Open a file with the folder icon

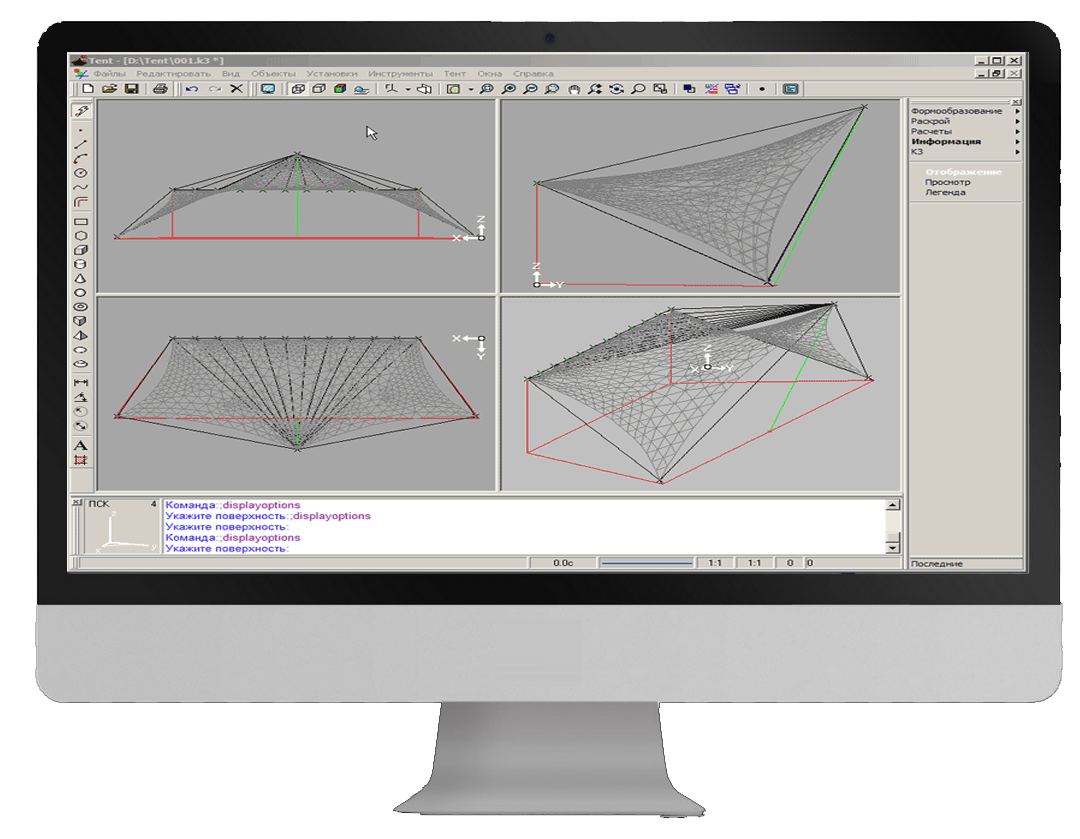[109, 89]
